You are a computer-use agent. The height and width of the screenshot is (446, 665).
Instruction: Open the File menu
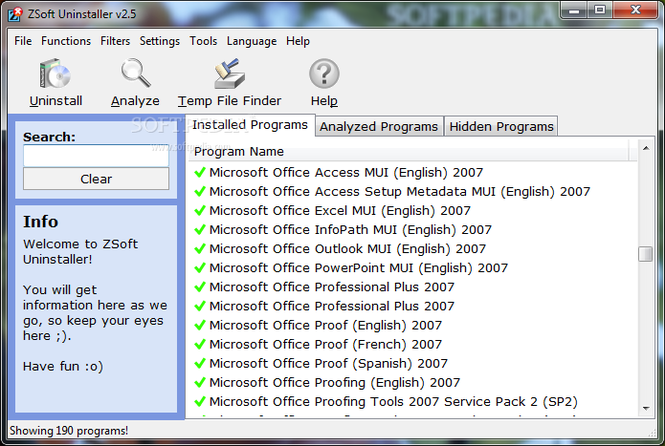click(x=23, y=41)
